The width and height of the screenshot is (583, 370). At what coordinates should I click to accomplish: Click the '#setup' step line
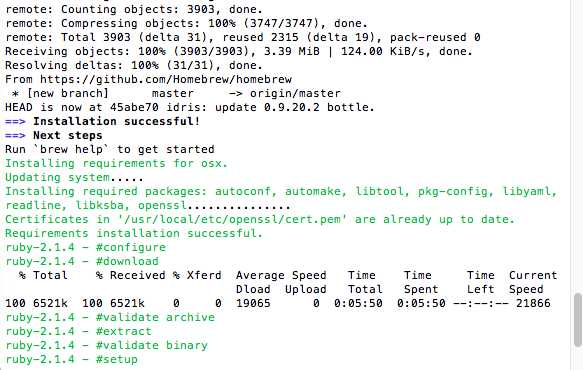click(71, 360)
